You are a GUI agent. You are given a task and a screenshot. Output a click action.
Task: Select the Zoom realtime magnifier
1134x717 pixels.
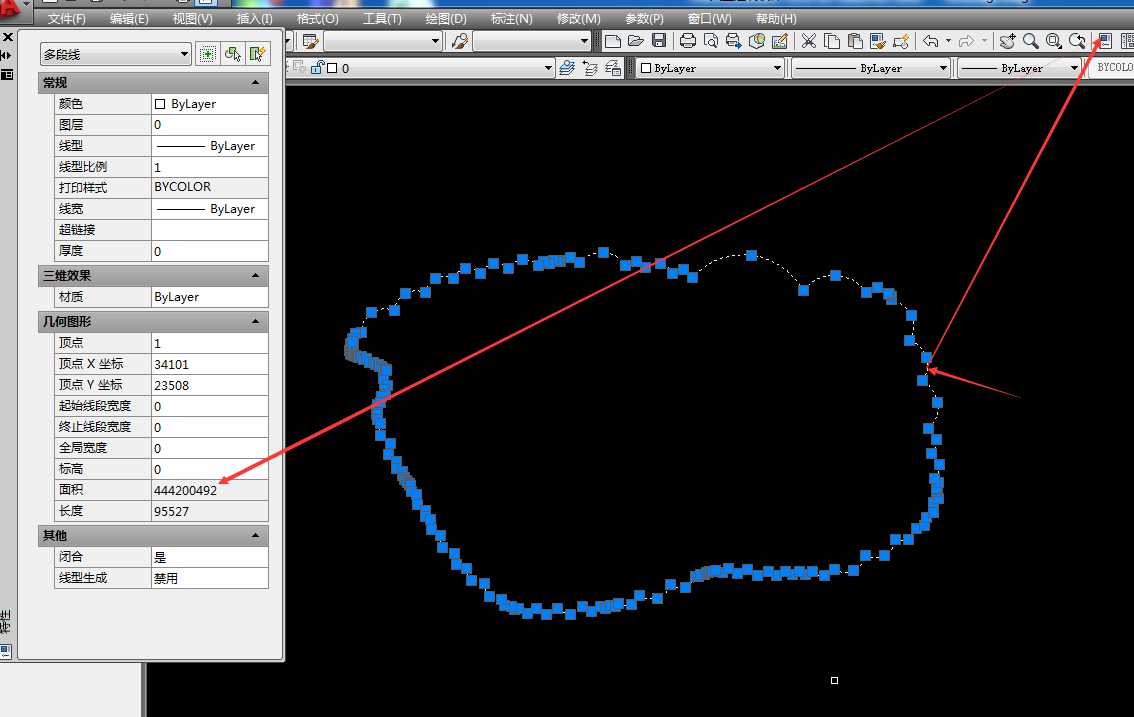1031,41
